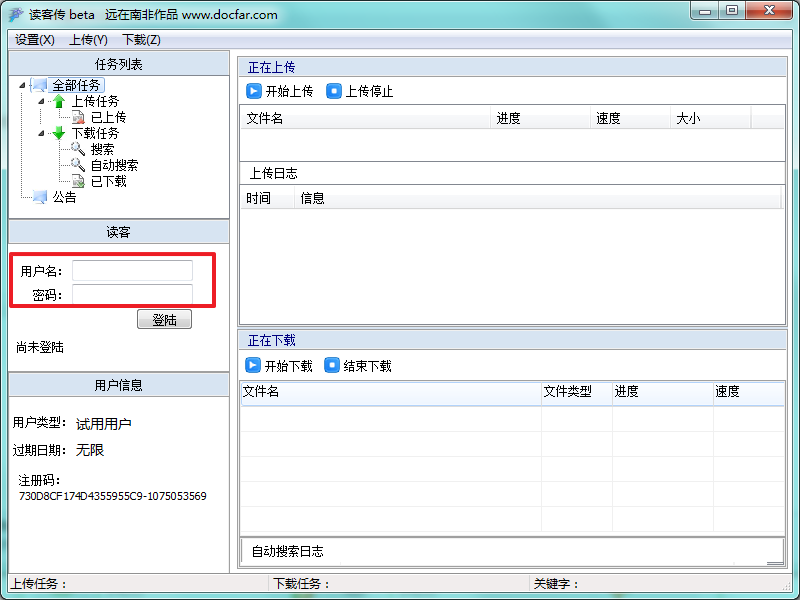Click the upload log 时间 column header
Screen dimensions: 800x600
267,198
